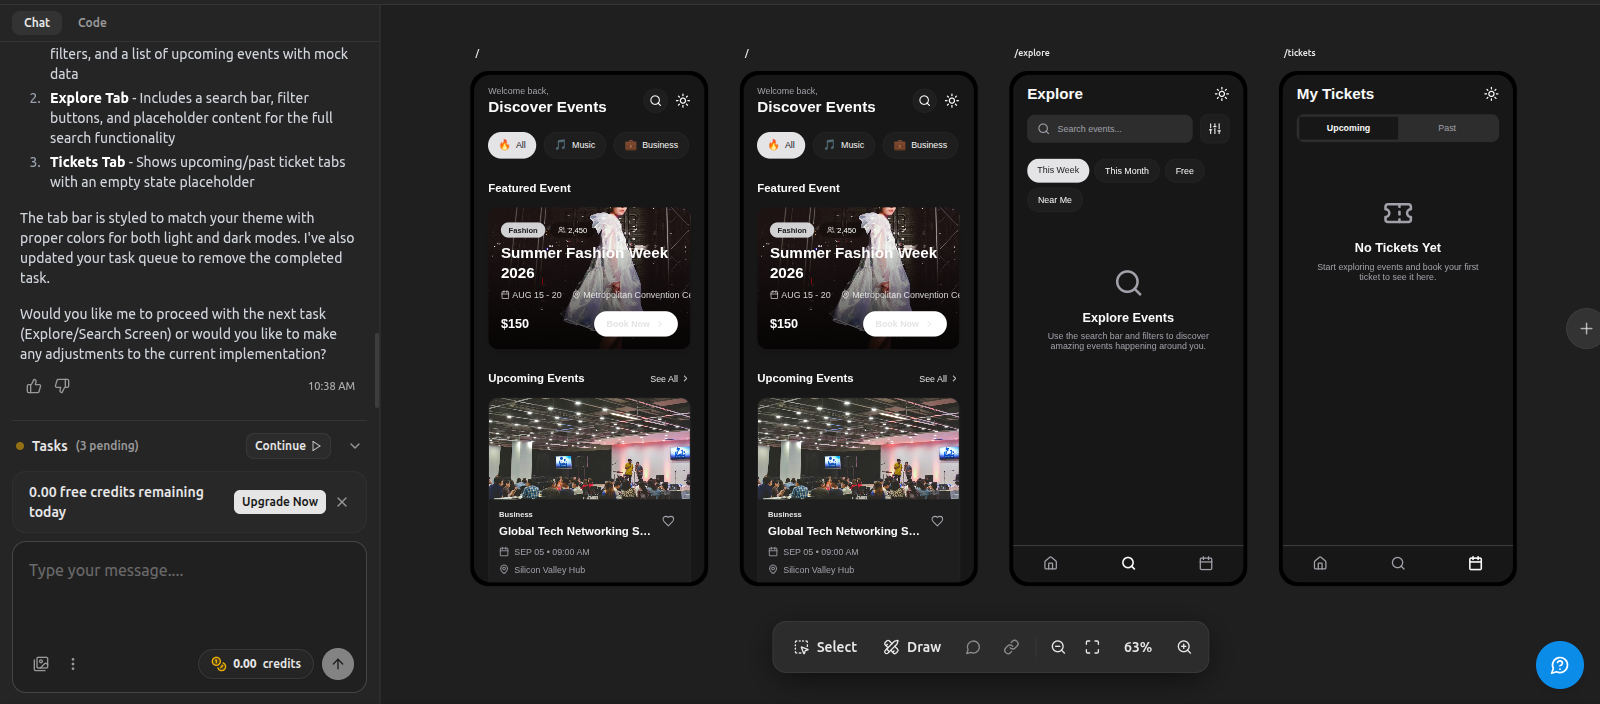Open search icon in first Discover Events screen
This screenshot has width=1600, height=704.
655,101
